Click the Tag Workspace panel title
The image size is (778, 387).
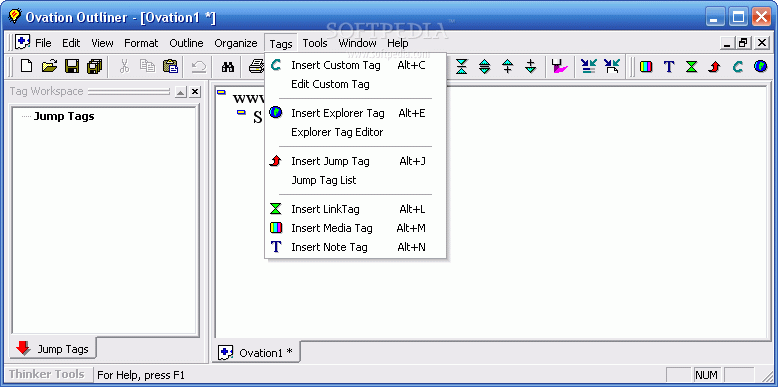pos(46,92)
